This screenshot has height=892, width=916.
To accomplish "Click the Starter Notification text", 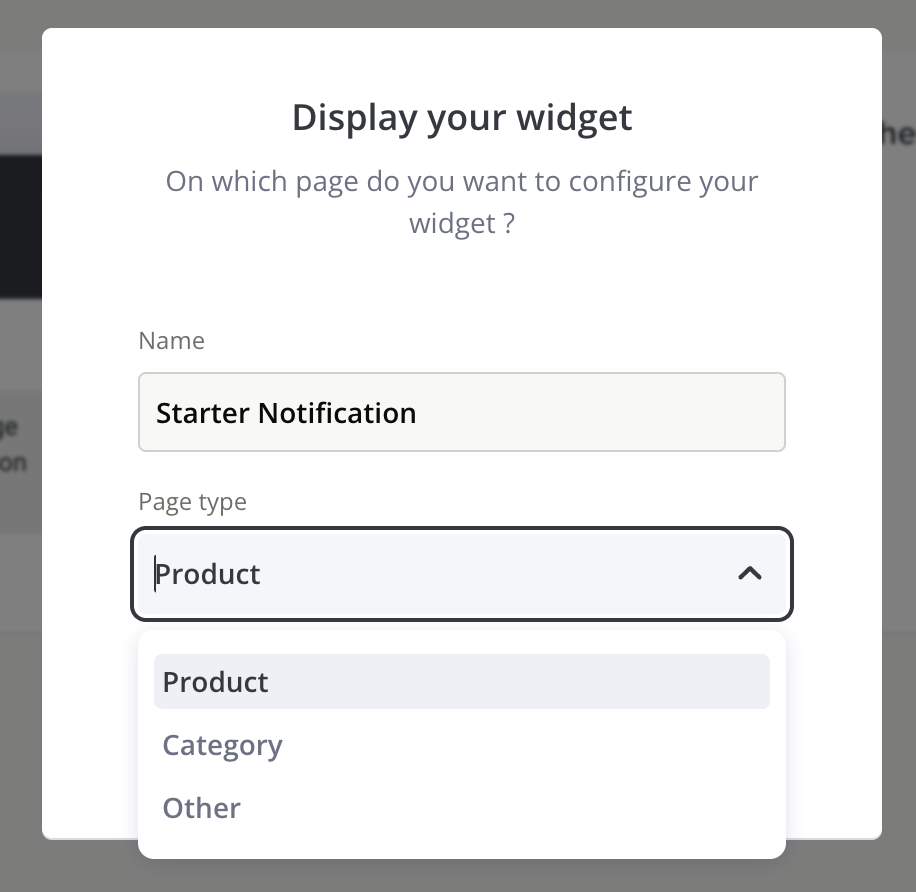I will (286, 412).
